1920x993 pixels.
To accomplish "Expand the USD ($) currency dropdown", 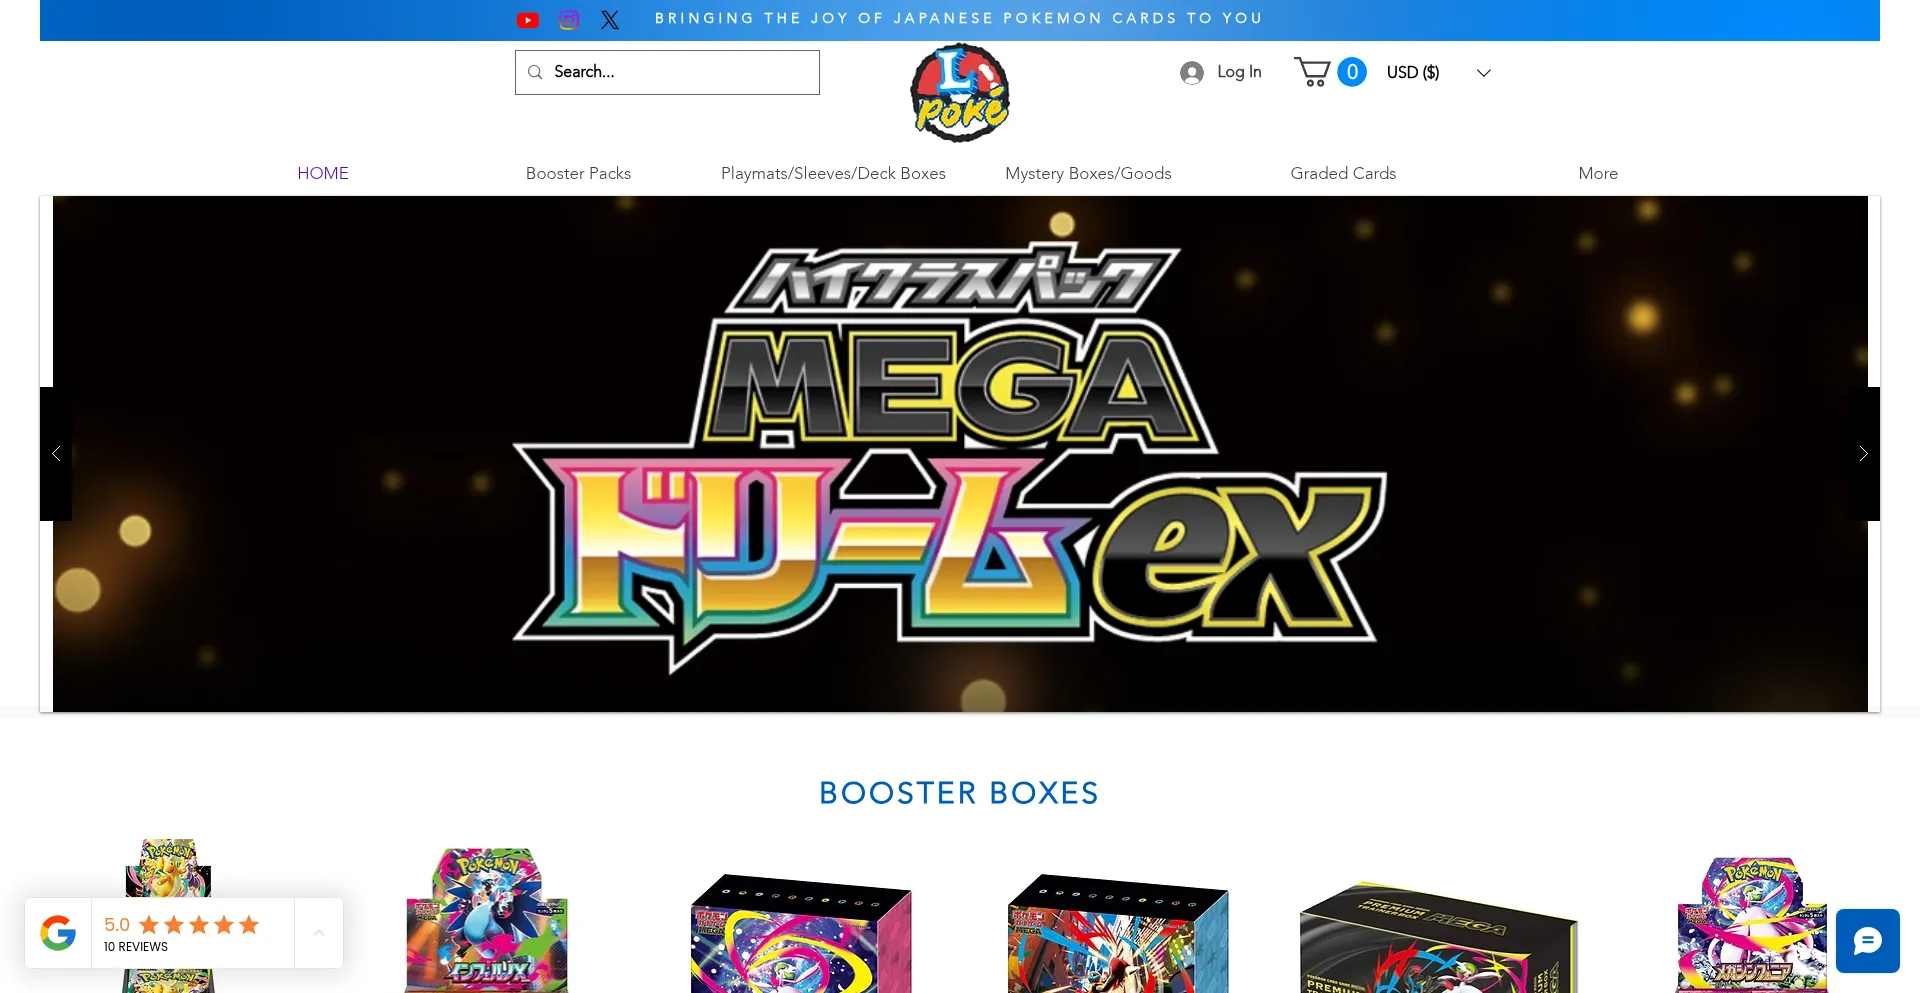I will pyautogui.click(x=1438, y=72).
